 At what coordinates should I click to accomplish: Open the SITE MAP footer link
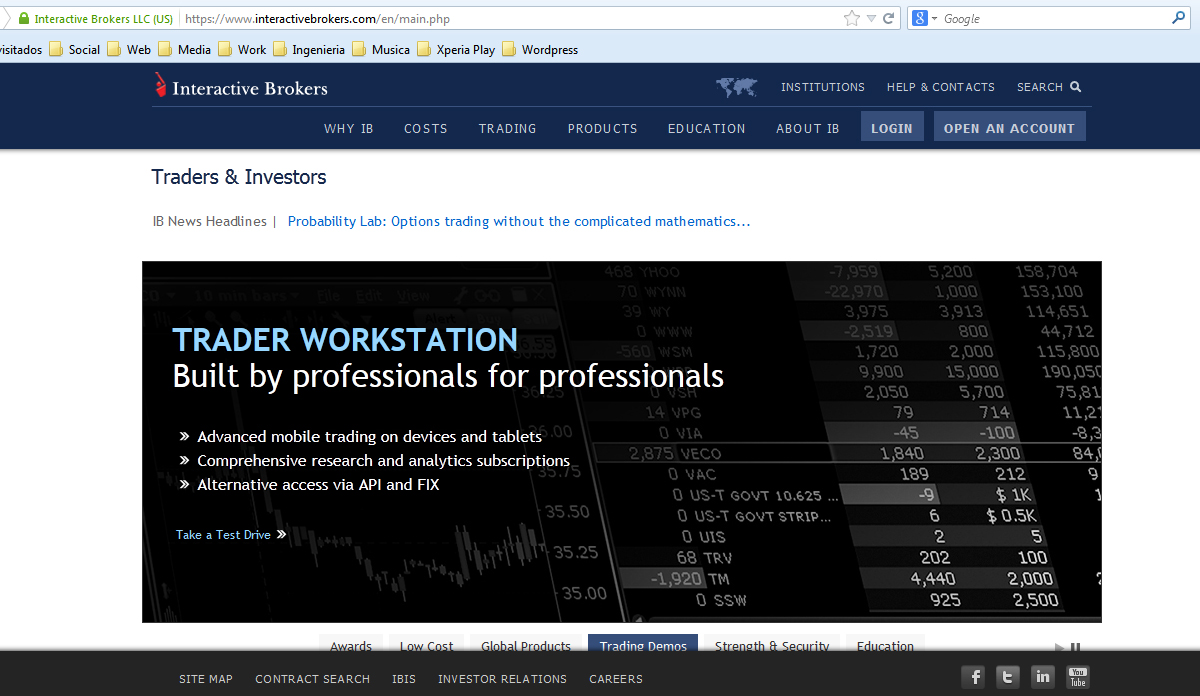point(206,679)
